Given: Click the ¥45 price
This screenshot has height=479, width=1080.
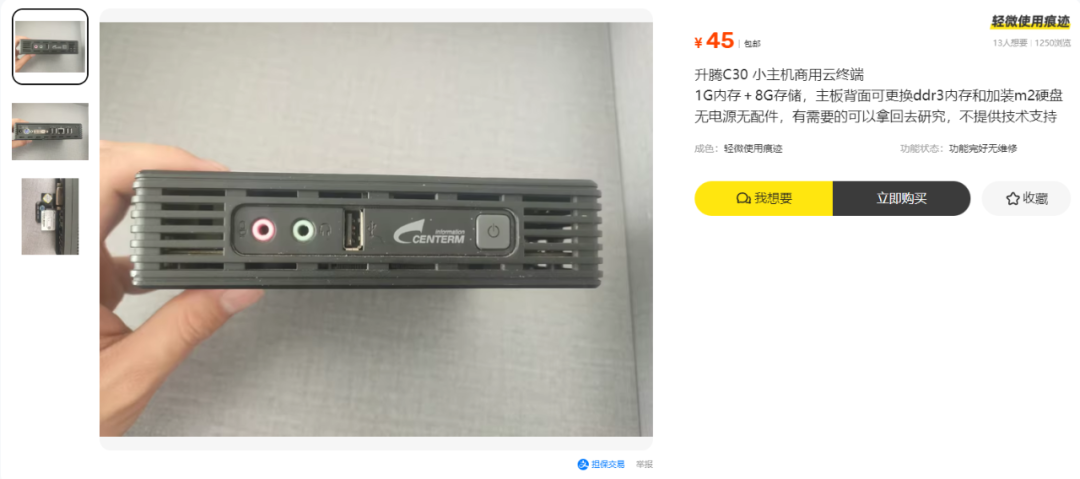Looking at the screenshot, I should pyautogui.click(x=714, y=41).
